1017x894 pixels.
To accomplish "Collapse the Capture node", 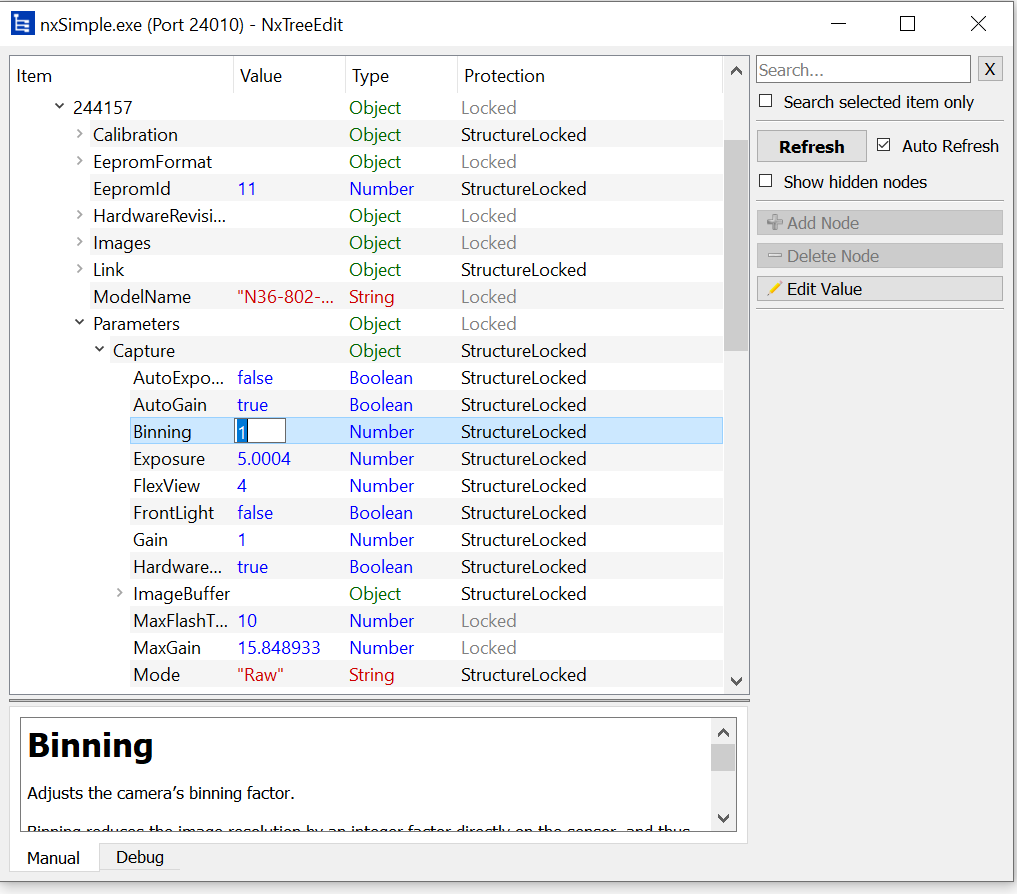I will pyautogui.click(x=100, y=351).
